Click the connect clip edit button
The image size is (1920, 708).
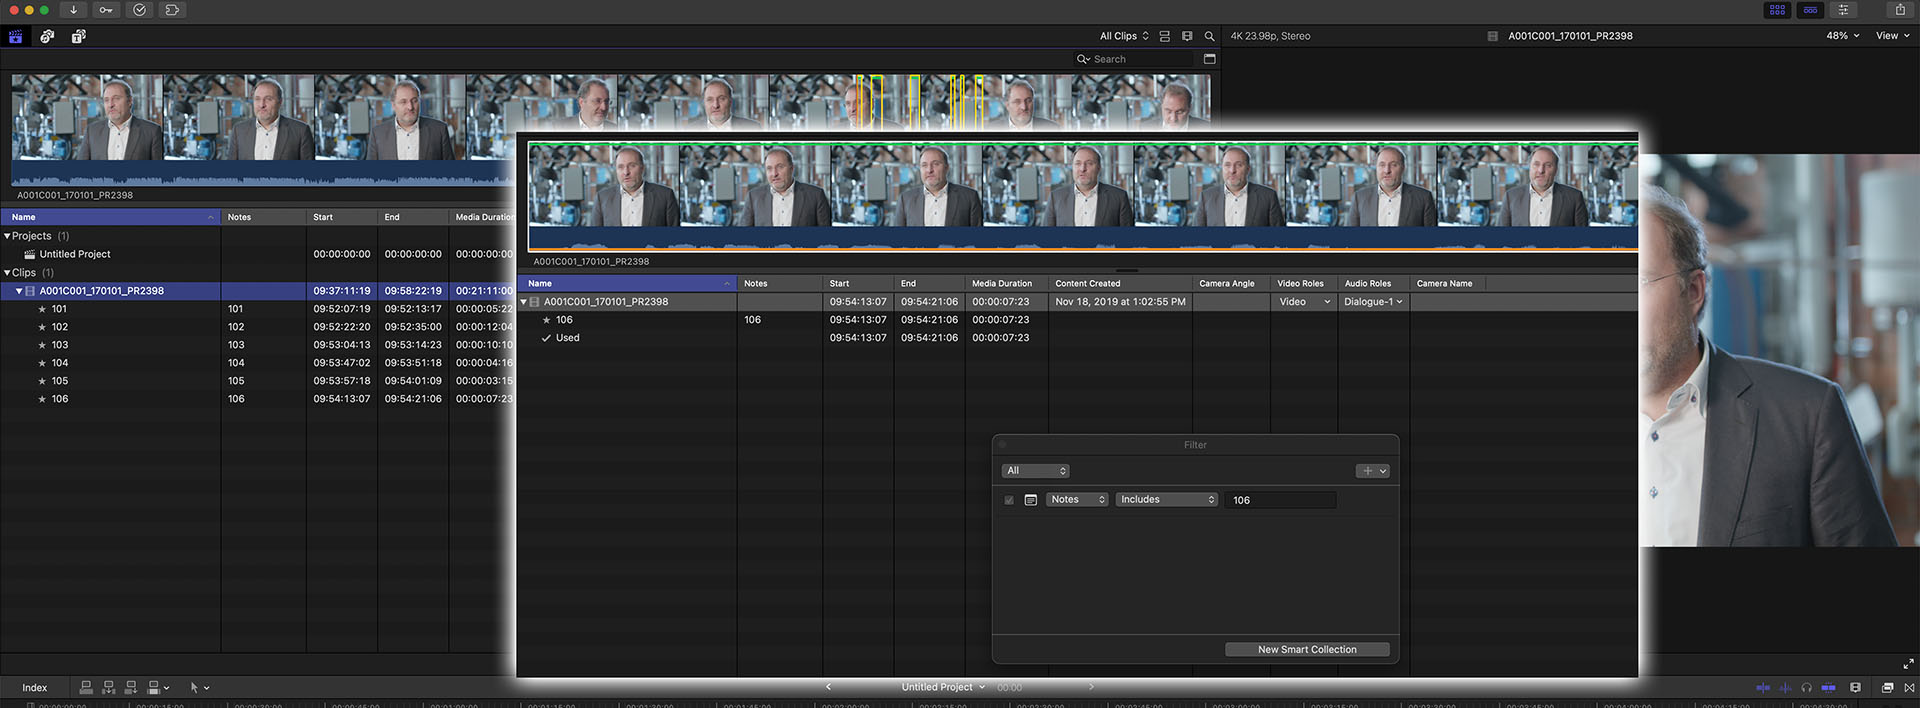click(86, 688)
